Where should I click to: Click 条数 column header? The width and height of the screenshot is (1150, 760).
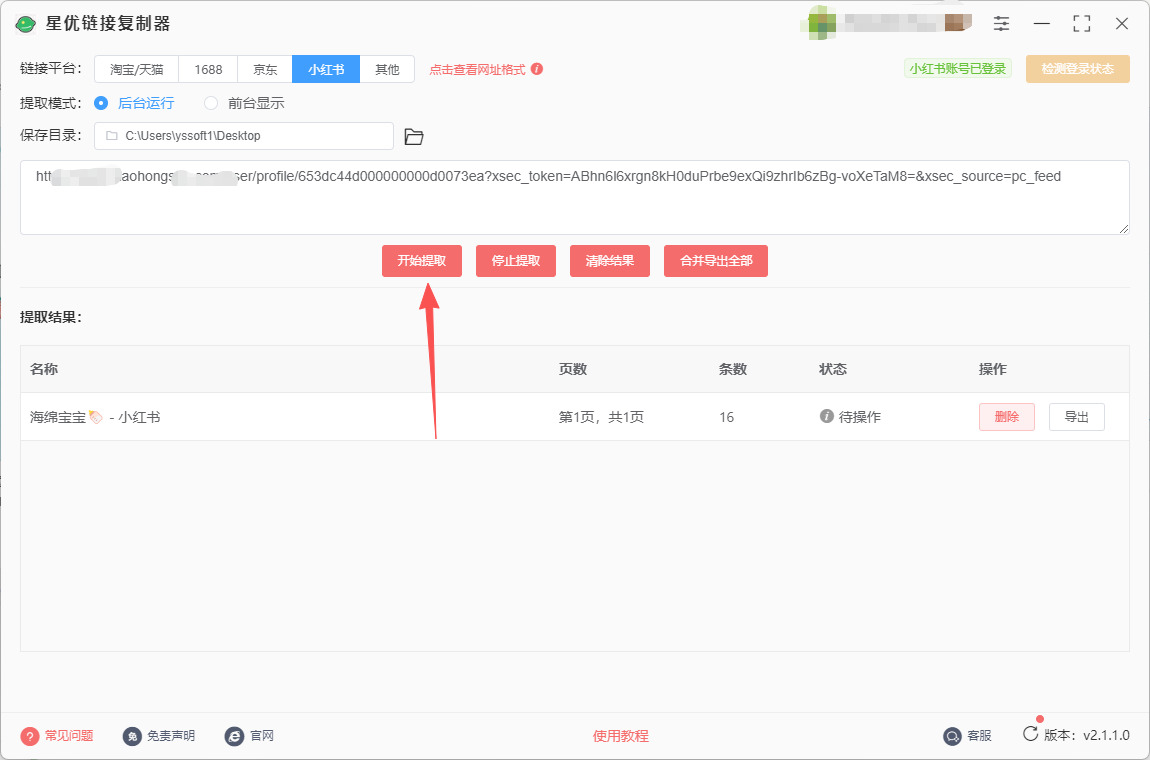733,369
